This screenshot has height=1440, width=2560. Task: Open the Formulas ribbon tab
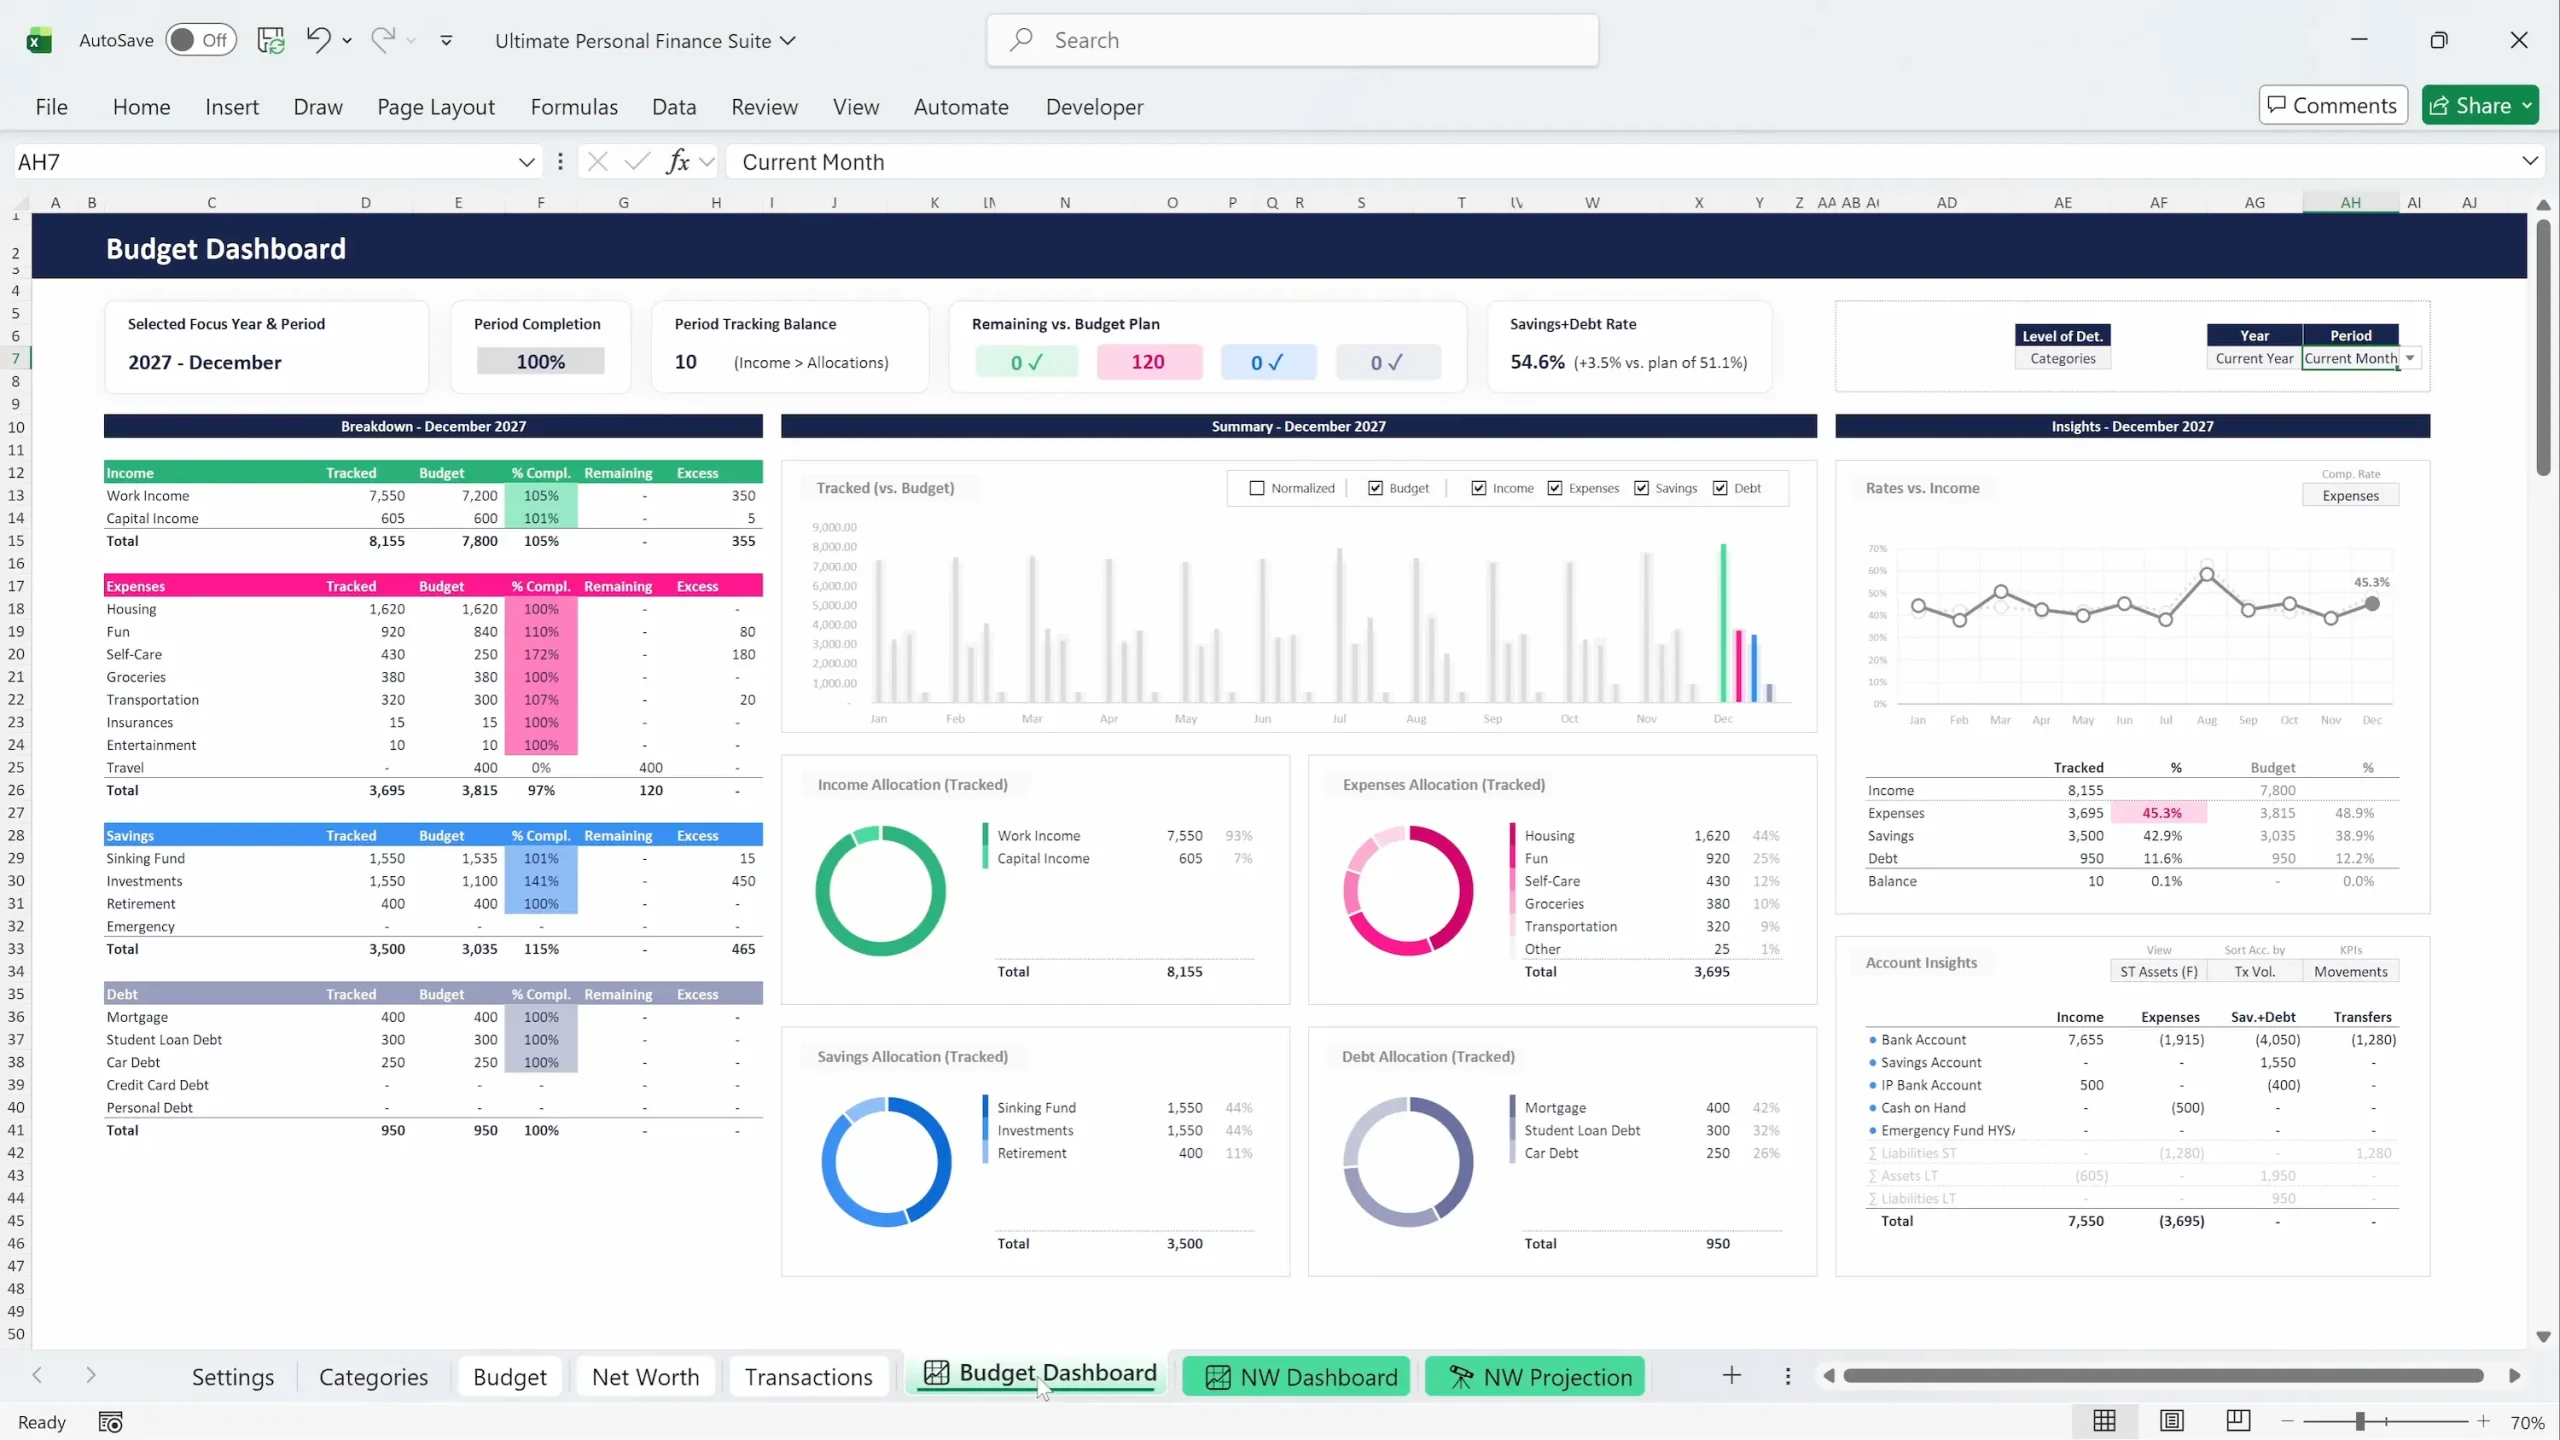point(574,107)
